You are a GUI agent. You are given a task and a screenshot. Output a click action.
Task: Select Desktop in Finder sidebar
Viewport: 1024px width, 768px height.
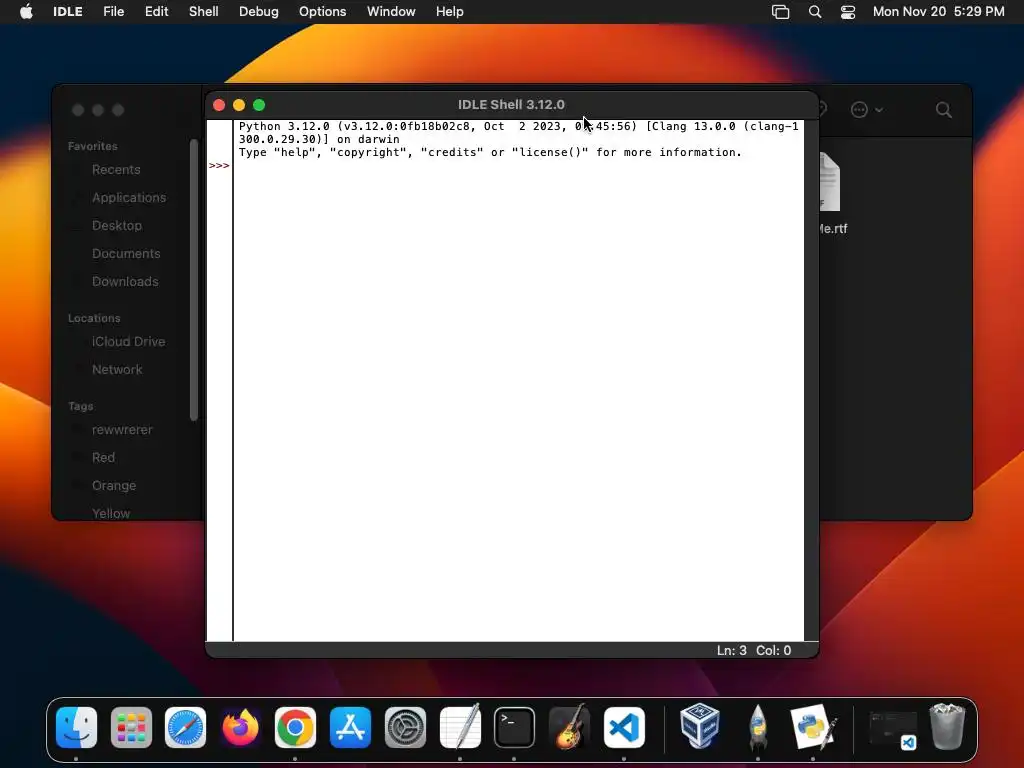[x=117, y=226]
